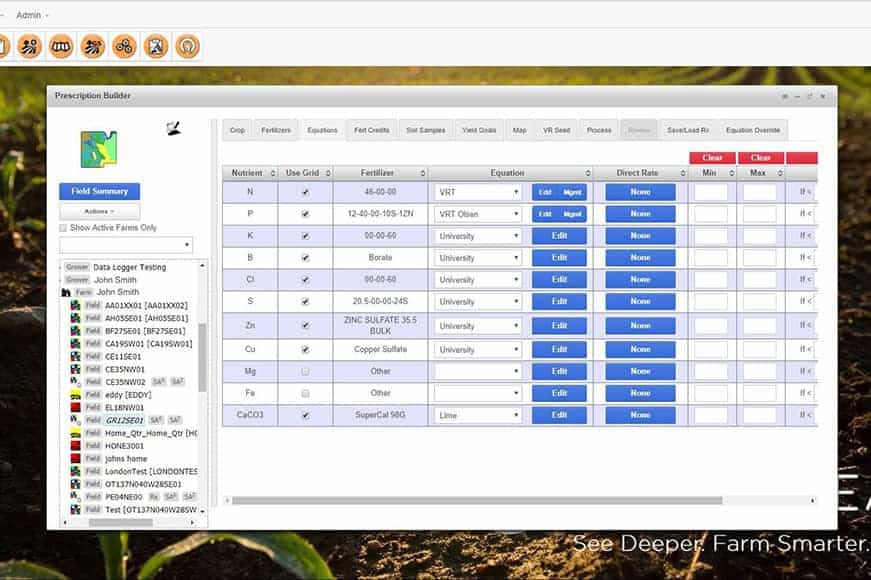Screen dimensions: 871x580
Task: Click the colorful field map thumbnail
Action: [x=99, y=149]
